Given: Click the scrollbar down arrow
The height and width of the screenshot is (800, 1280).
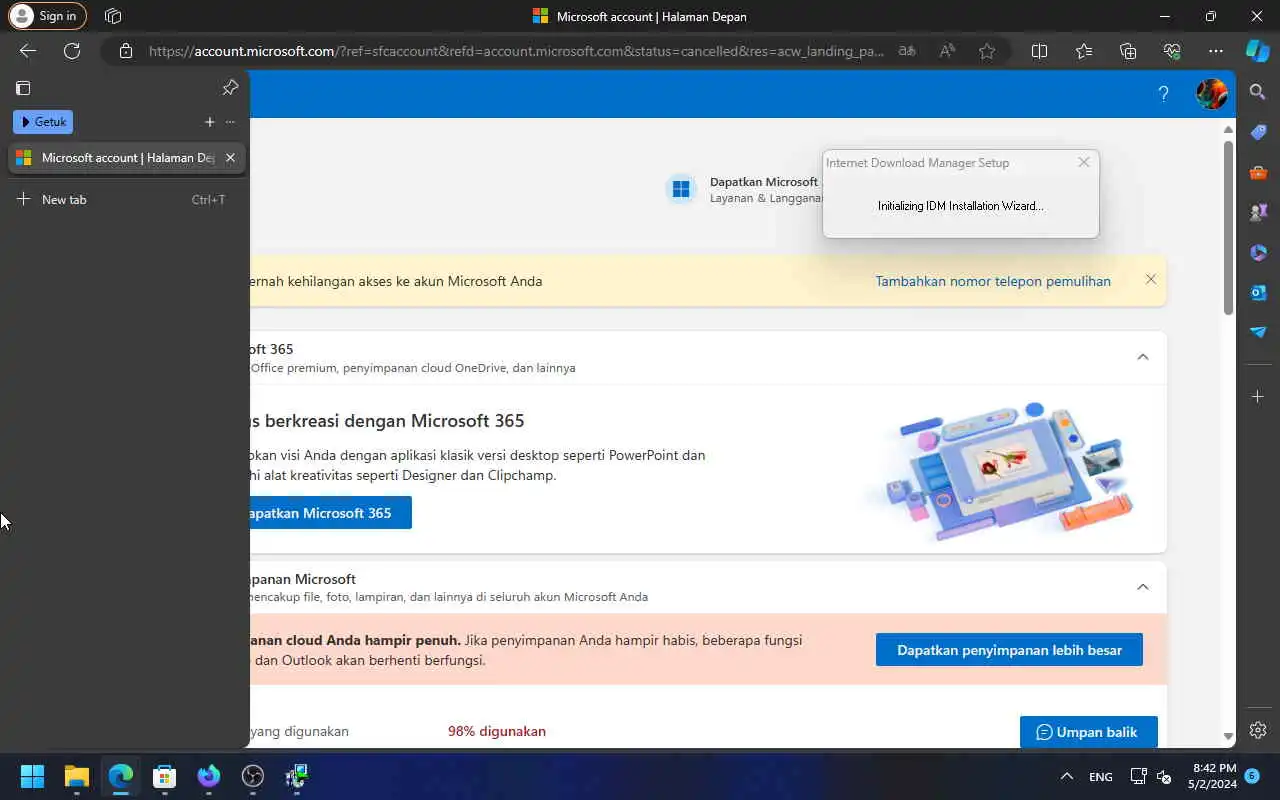Looking at the screenshot, I should pyautogui.click(x=1228, y=737).
